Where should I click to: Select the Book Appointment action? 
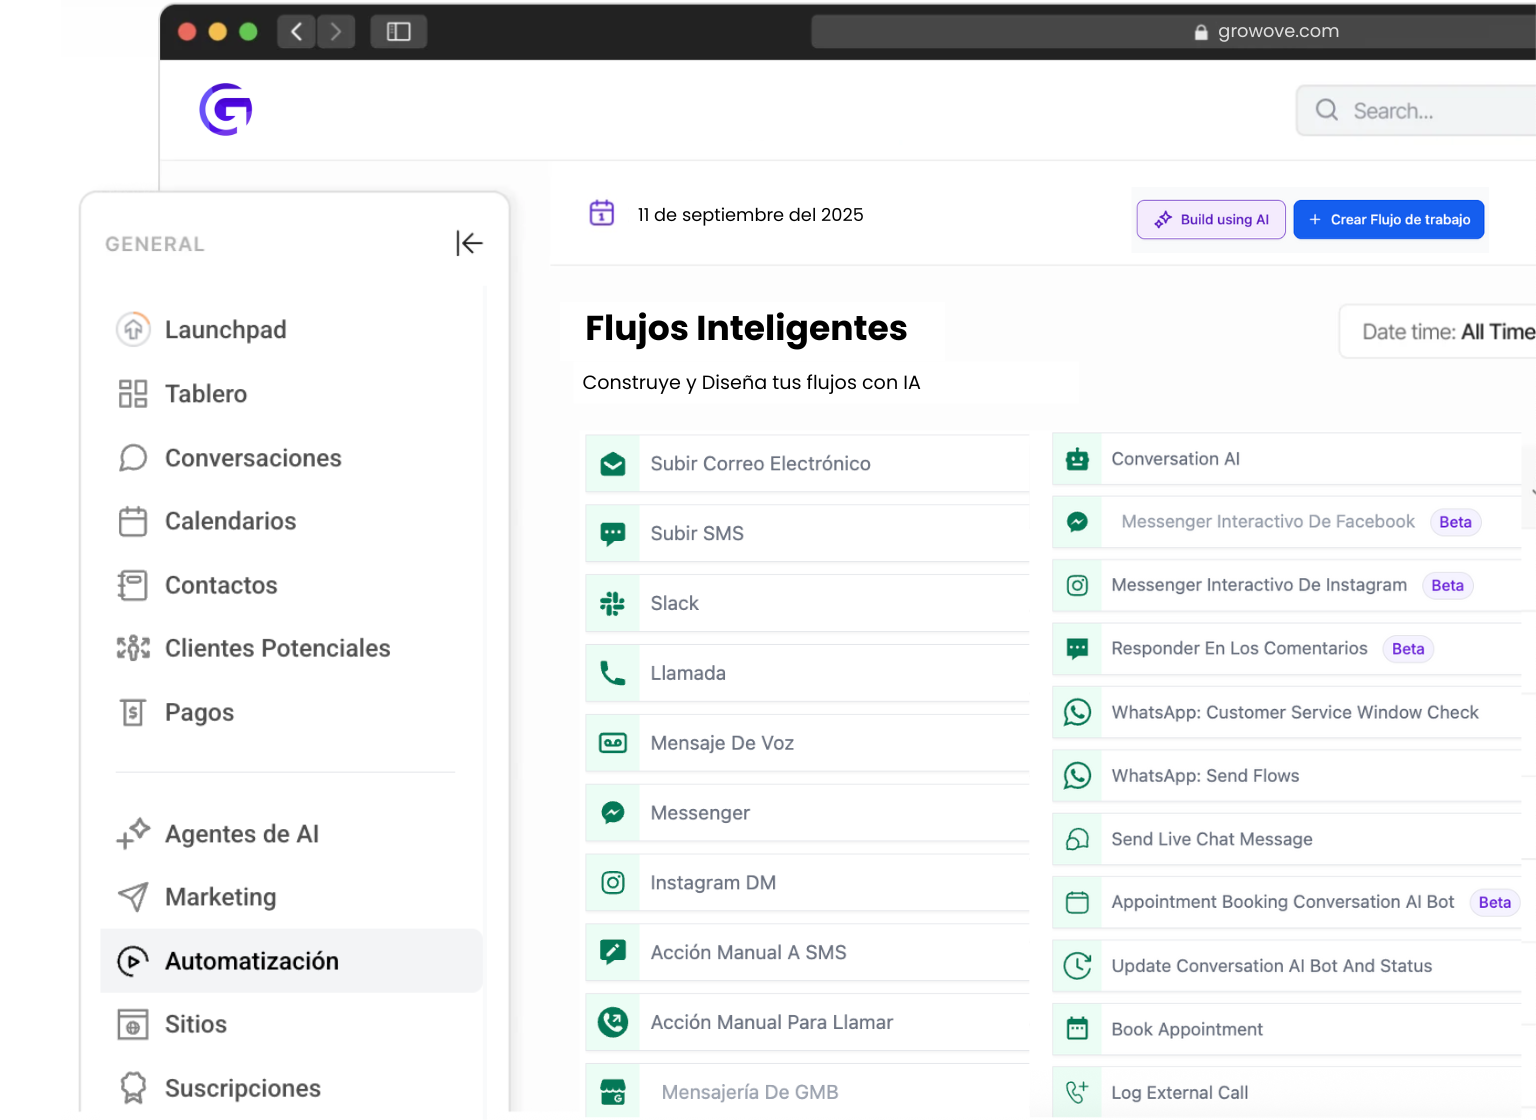point(1187,1029)
